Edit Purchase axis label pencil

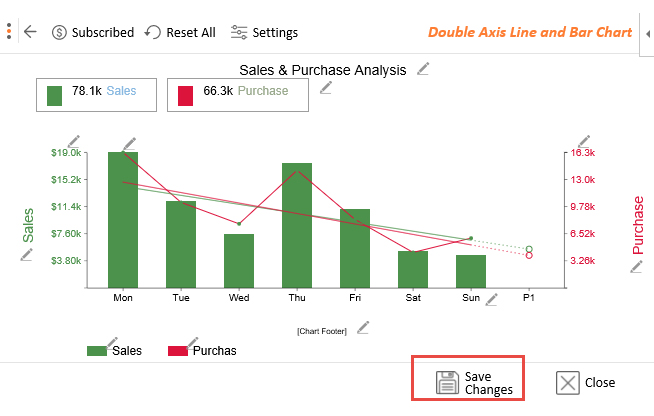coord(636,267)
